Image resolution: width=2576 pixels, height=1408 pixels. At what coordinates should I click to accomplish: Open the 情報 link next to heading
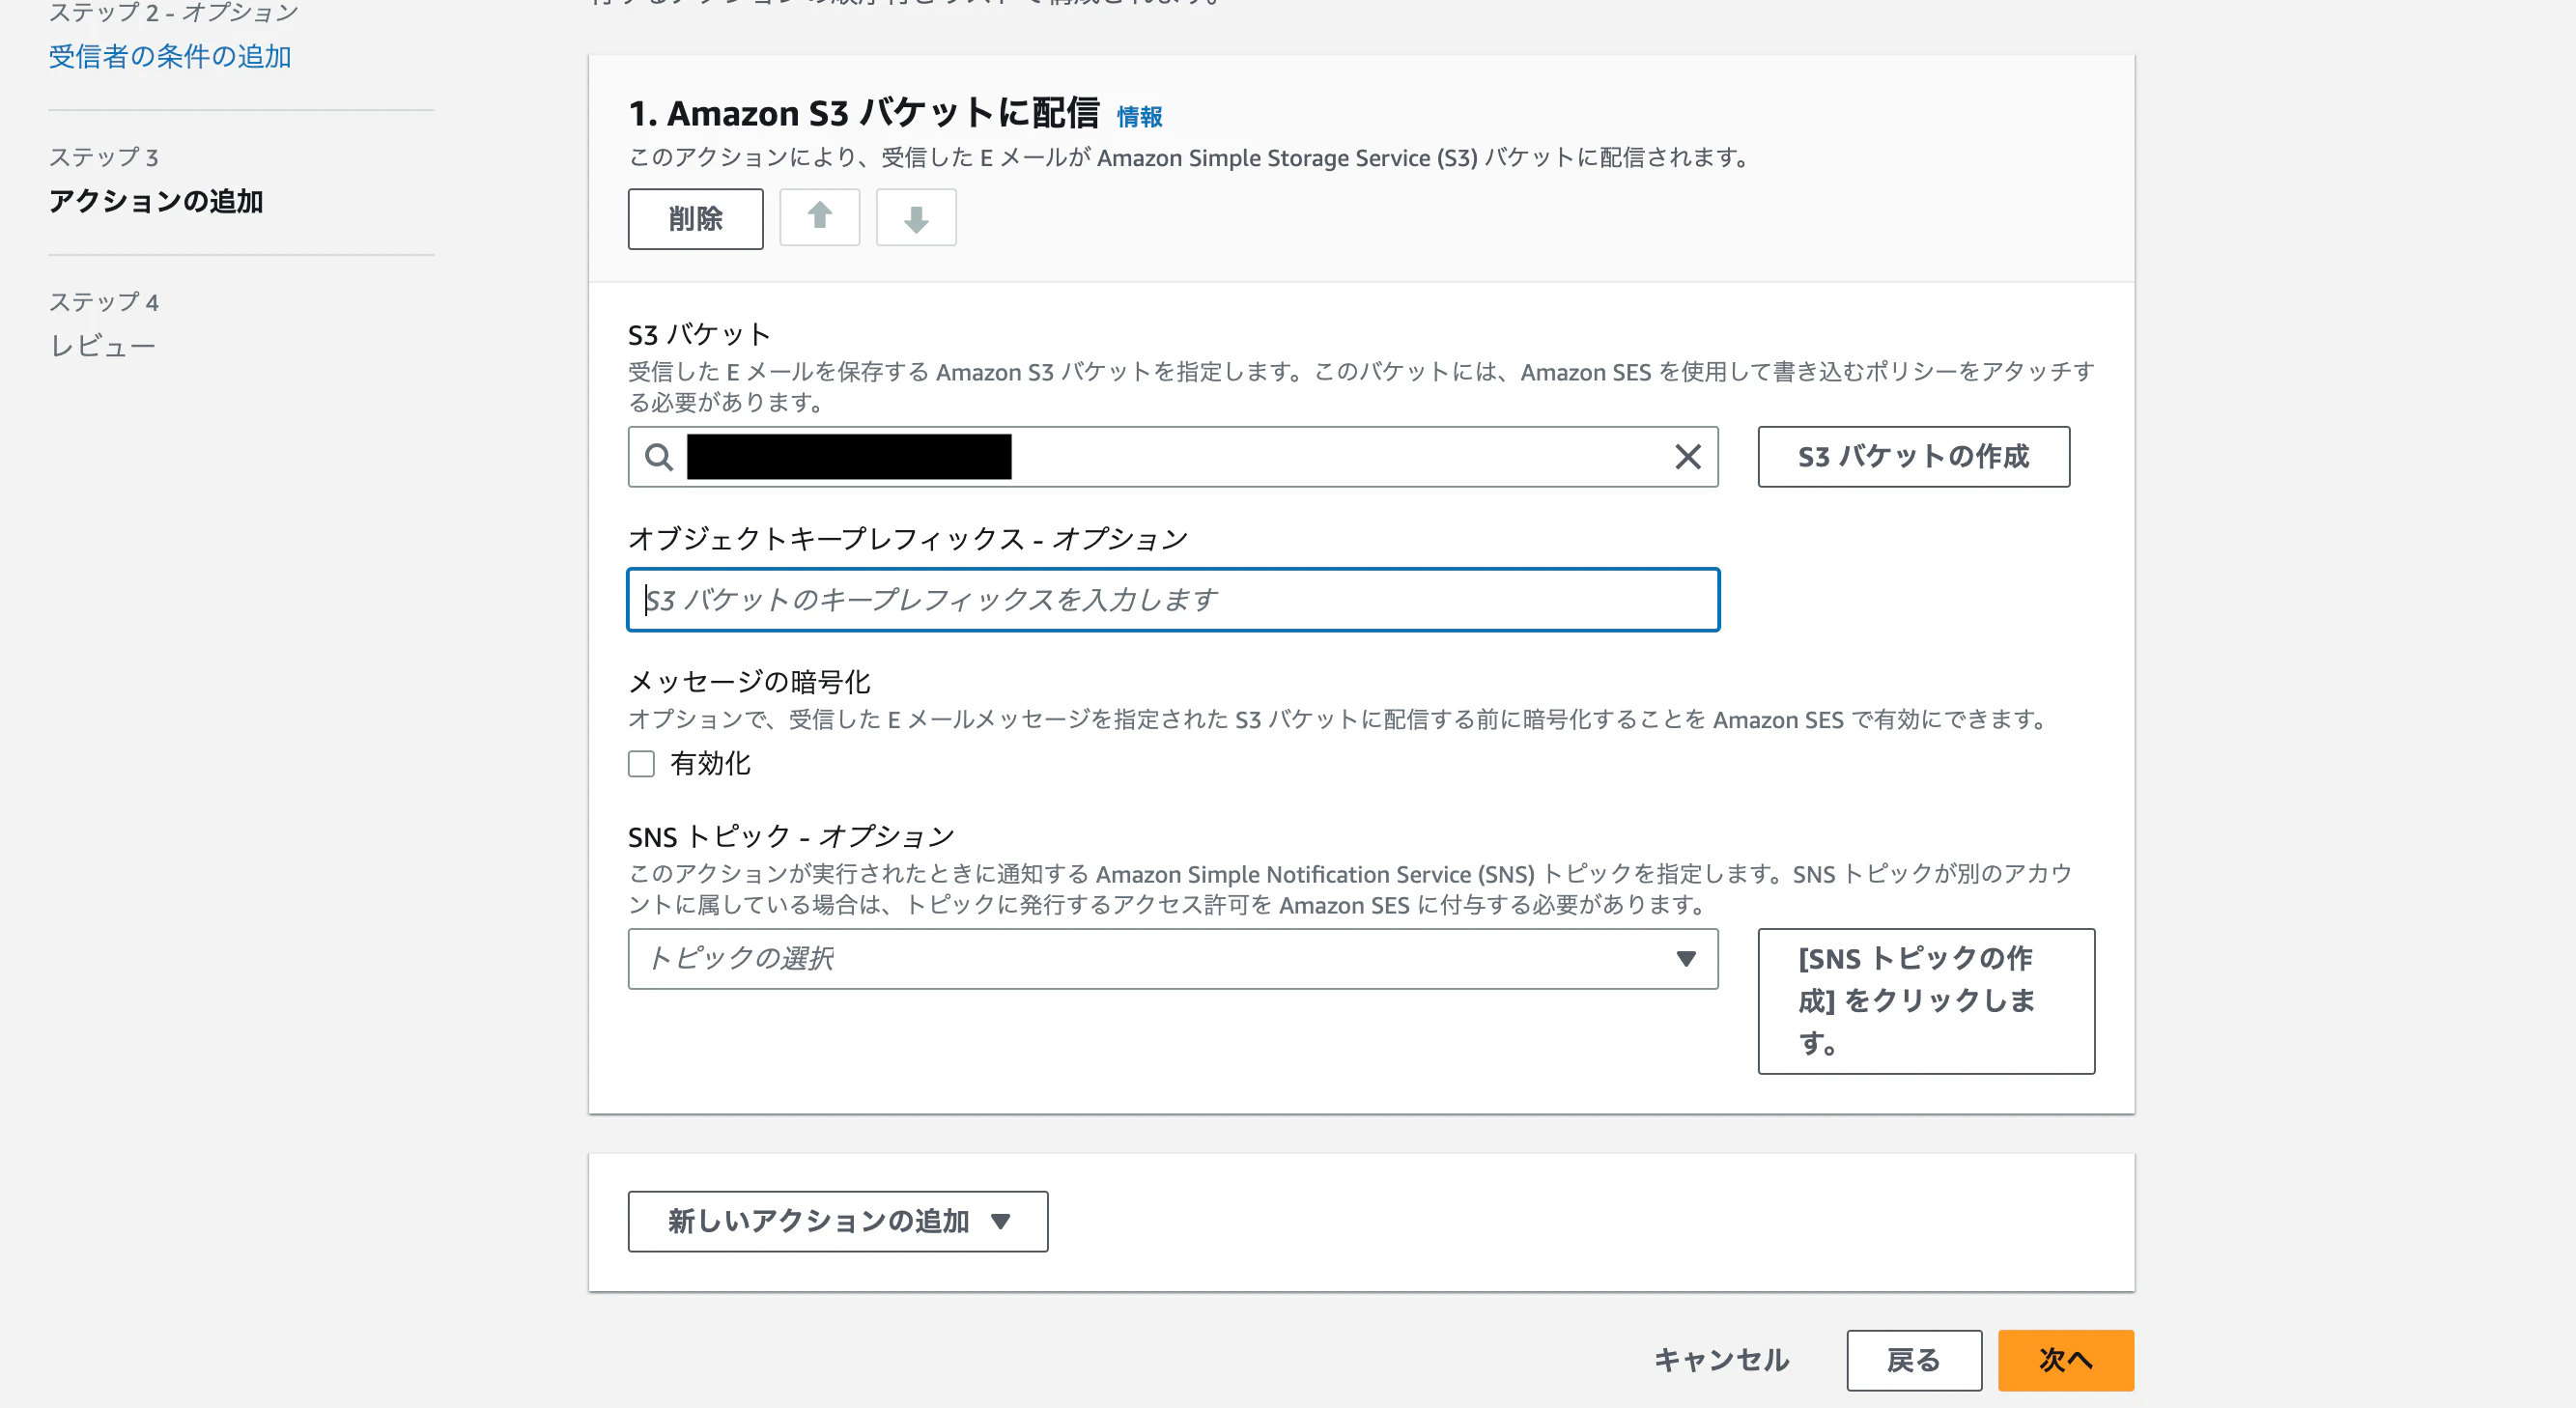[1140, 116]
